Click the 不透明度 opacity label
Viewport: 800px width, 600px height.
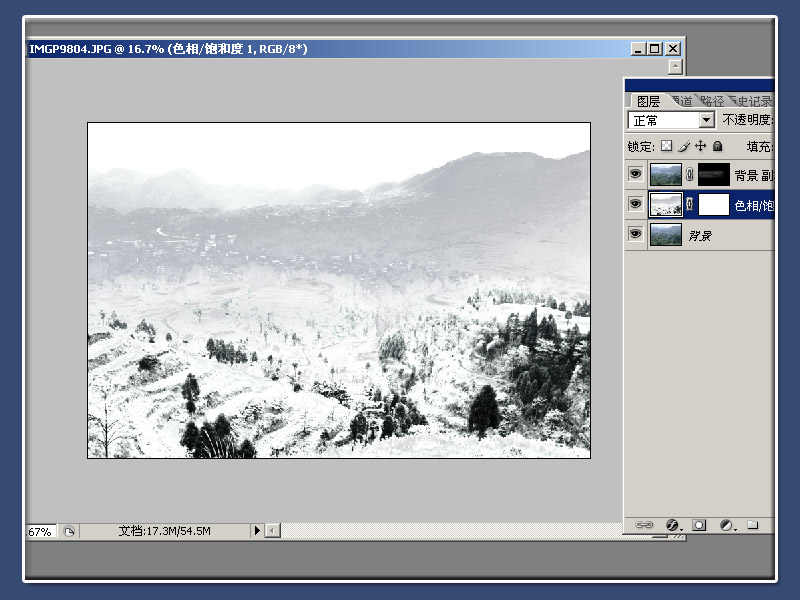click(748, 120)
